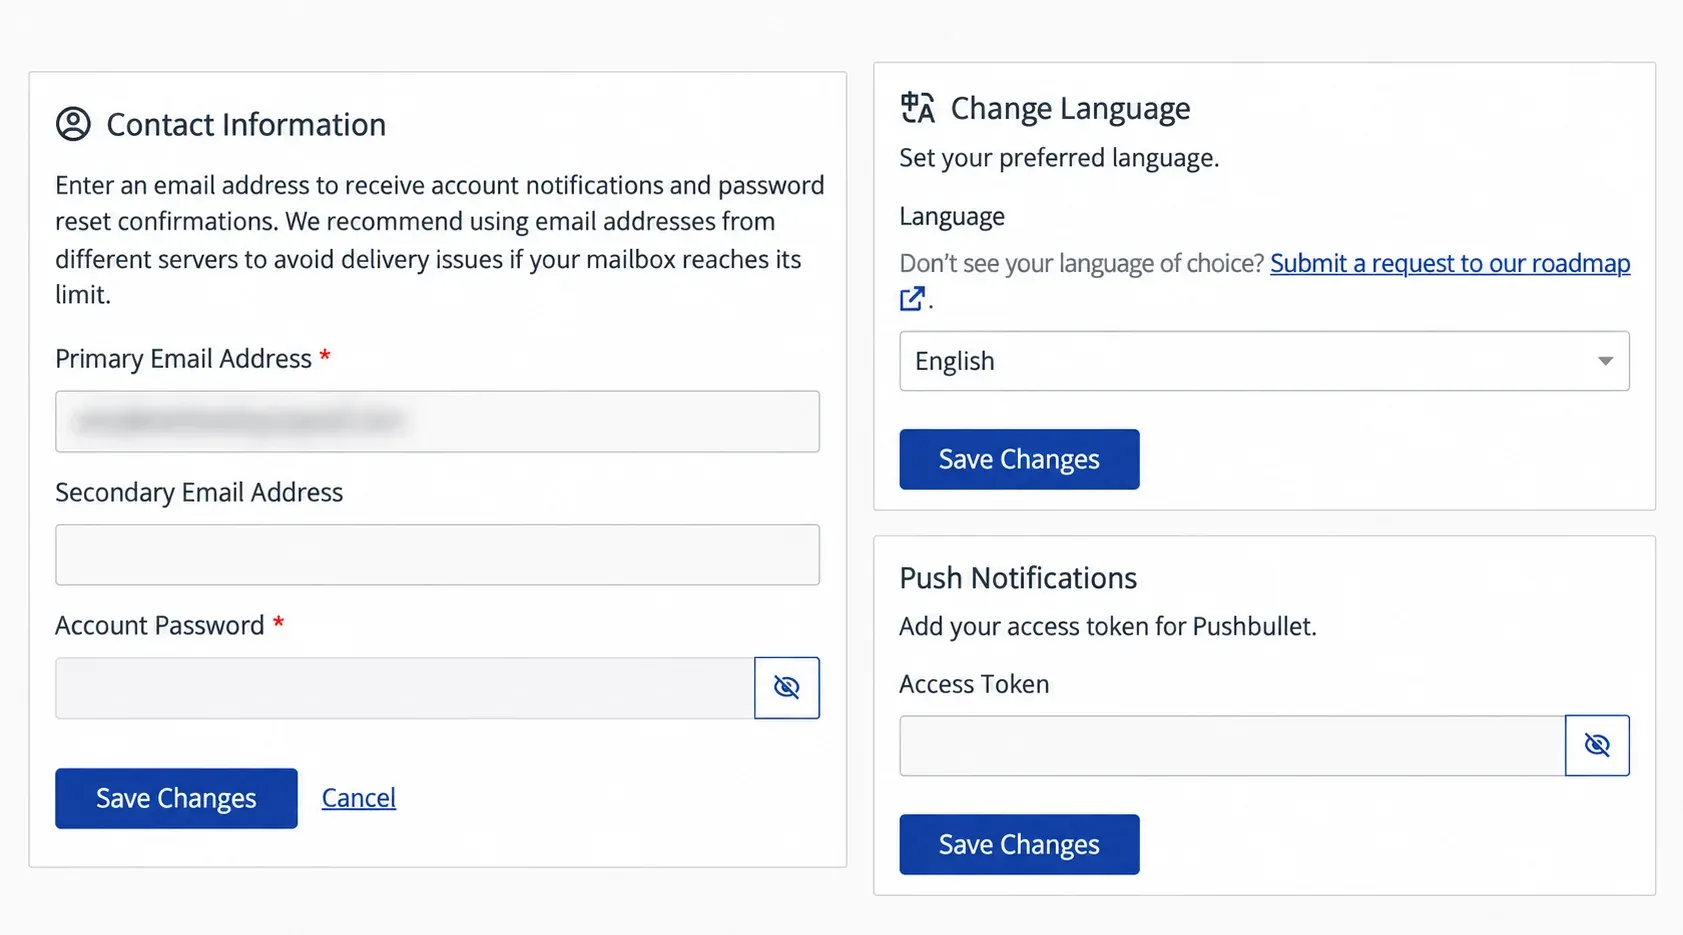
Task: Click text Don't see your language of choice?
Action: click(1082, 263)
